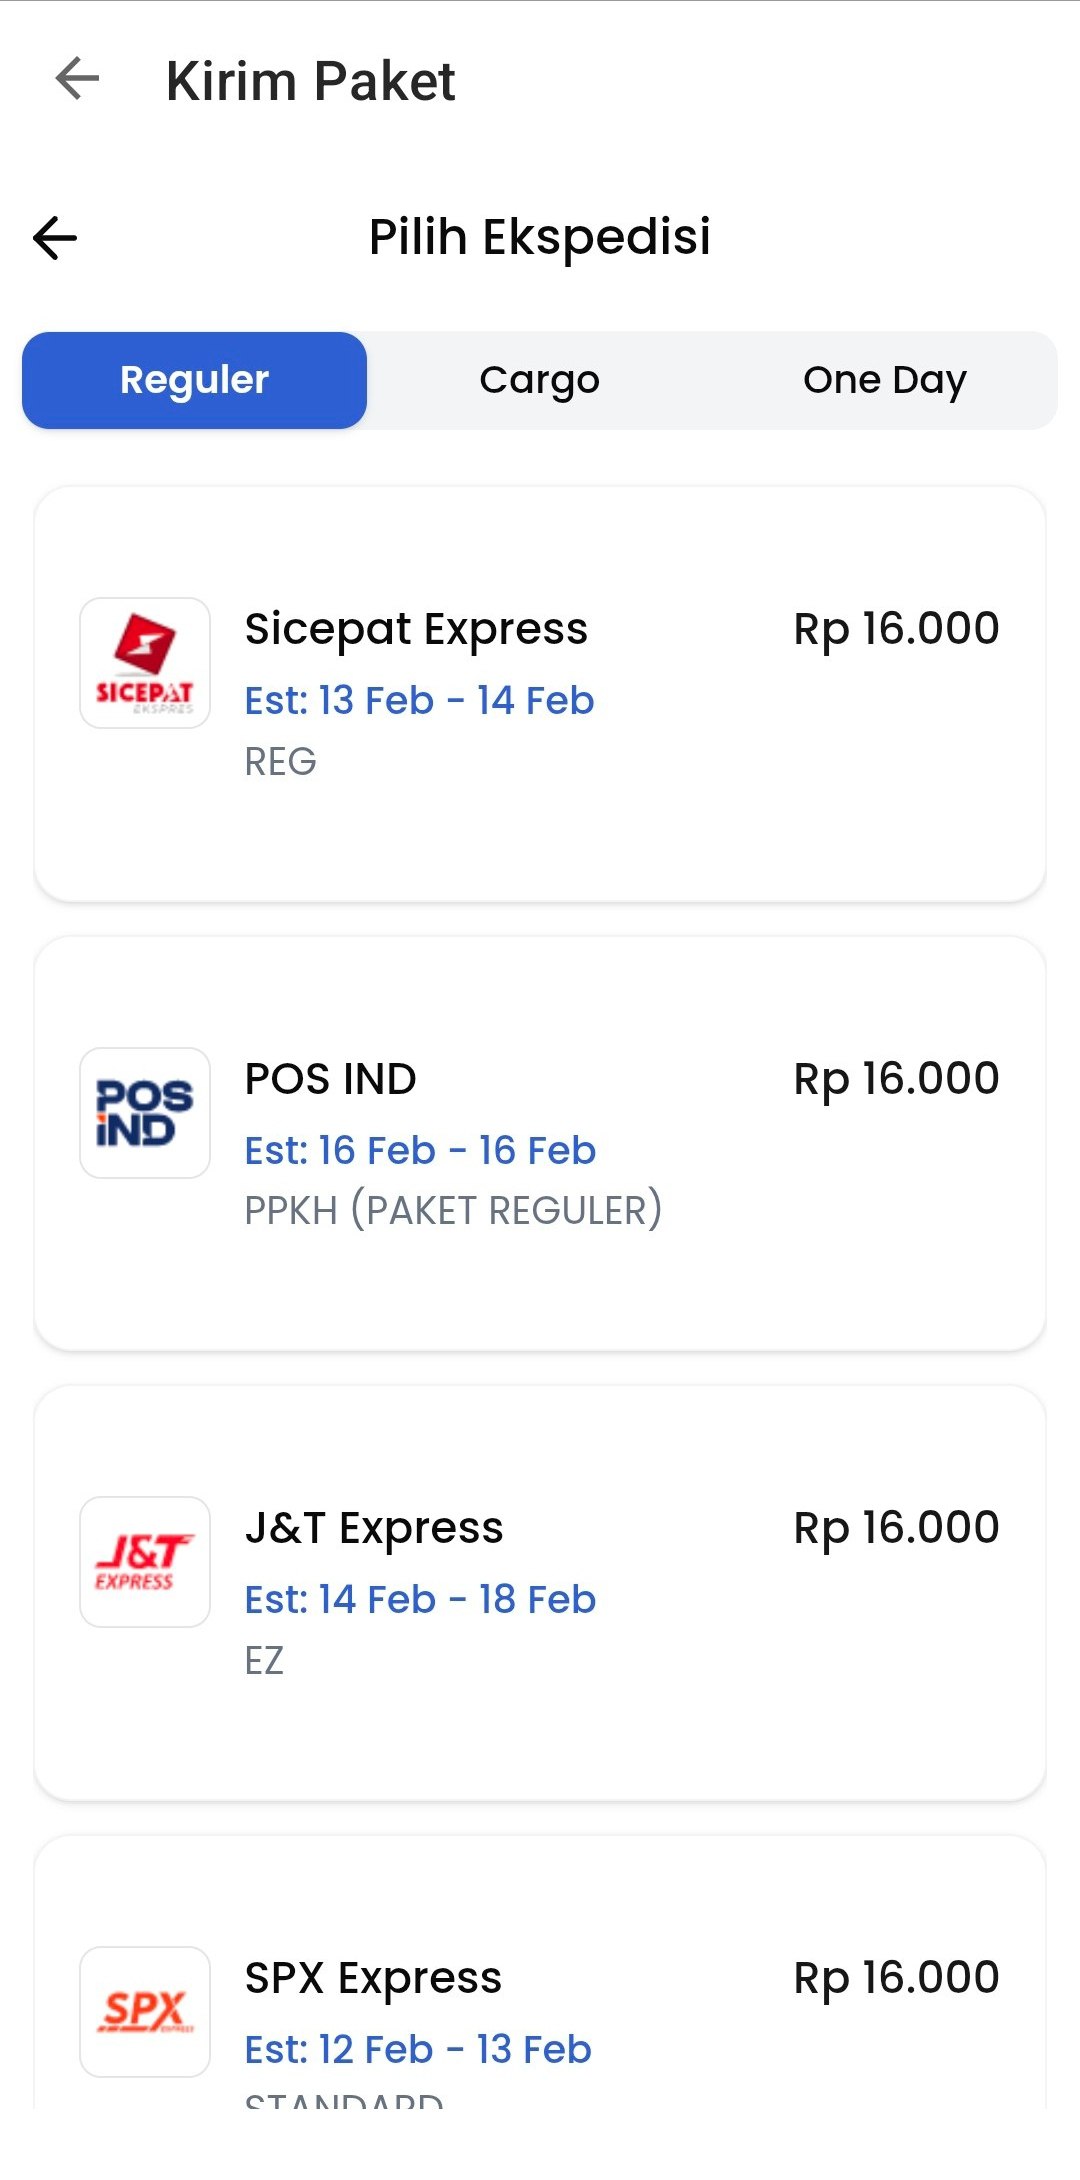The image size is (1080, 2180).
Task: Select the Reguler tab
Action: (x=195, y=380)
